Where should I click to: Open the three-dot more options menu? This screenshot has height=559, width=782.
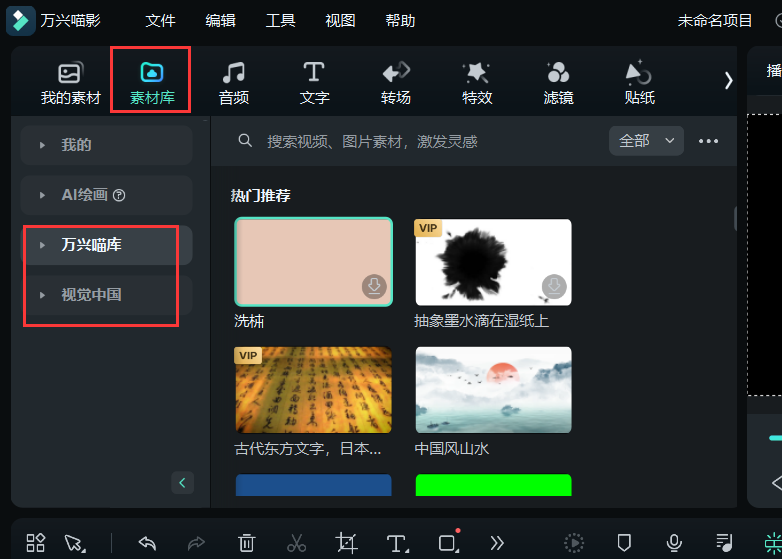coord(708,141)
